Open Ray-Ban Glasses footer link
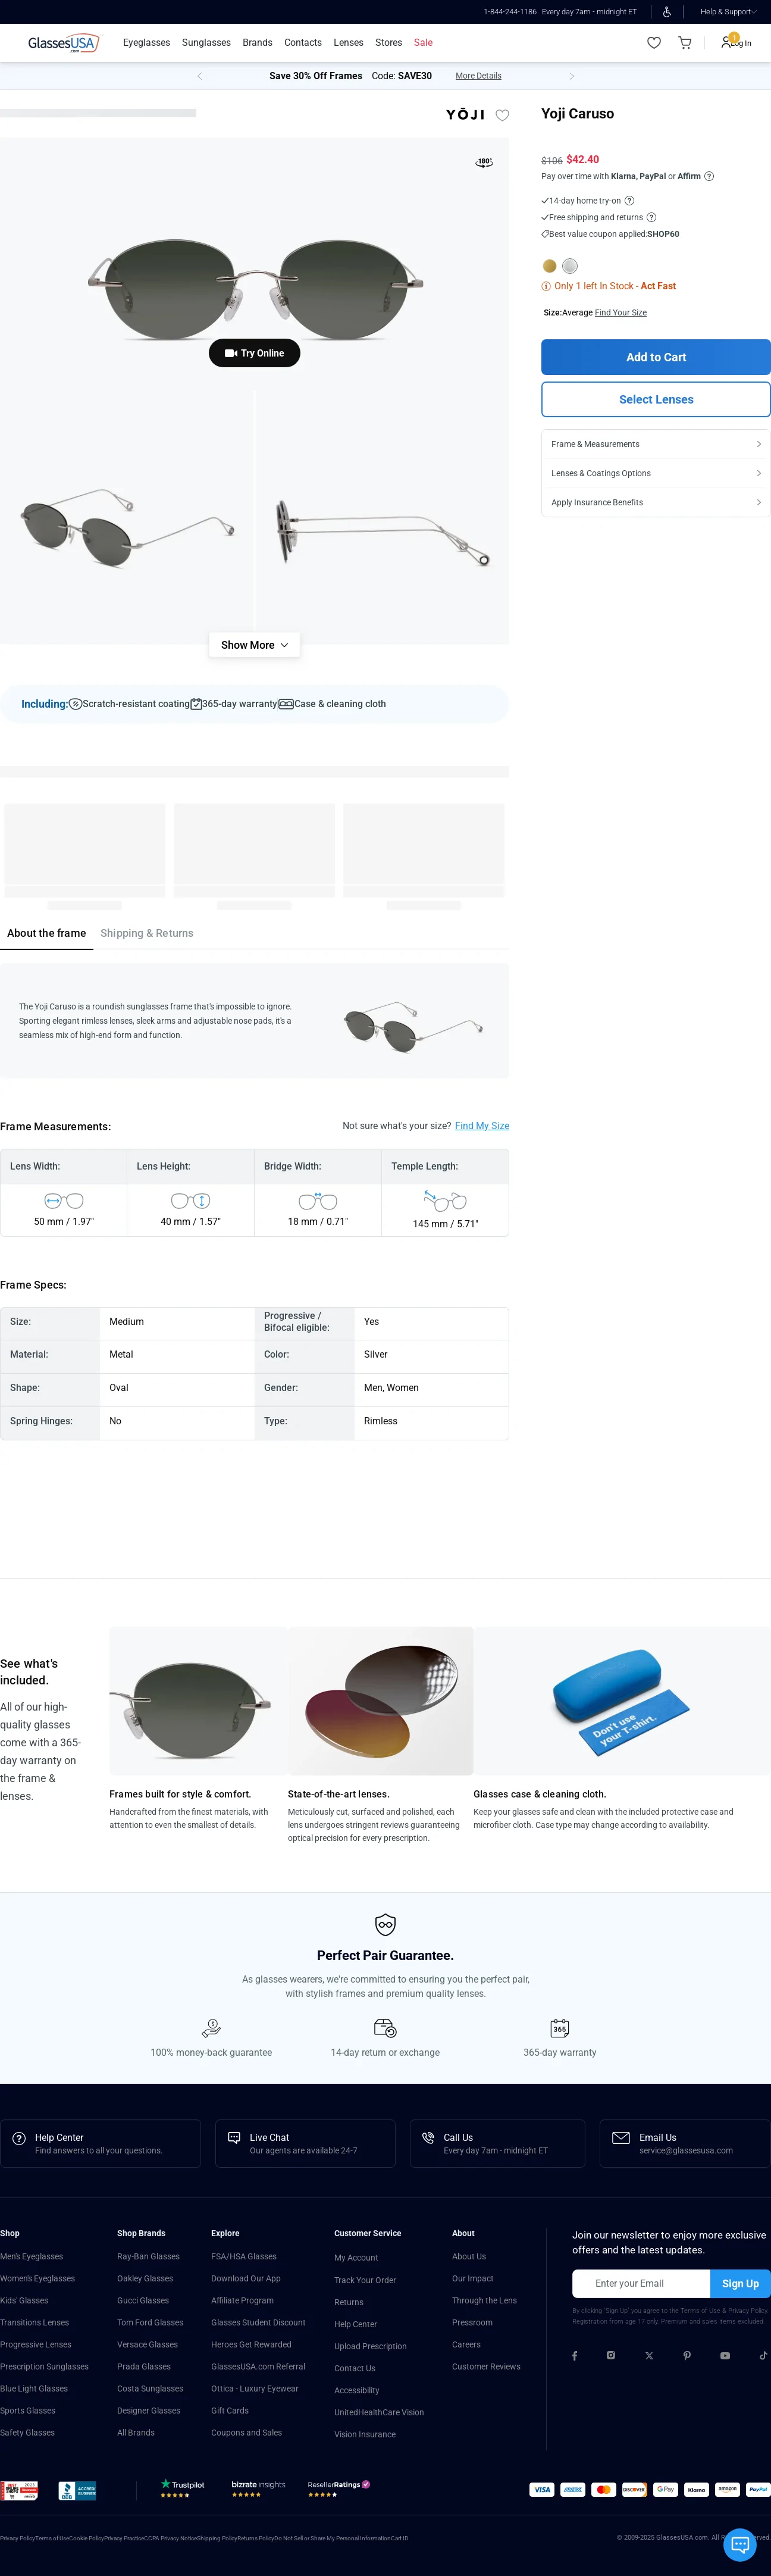This screenshot has width=771, height=2576. (x=148, y=2256)
